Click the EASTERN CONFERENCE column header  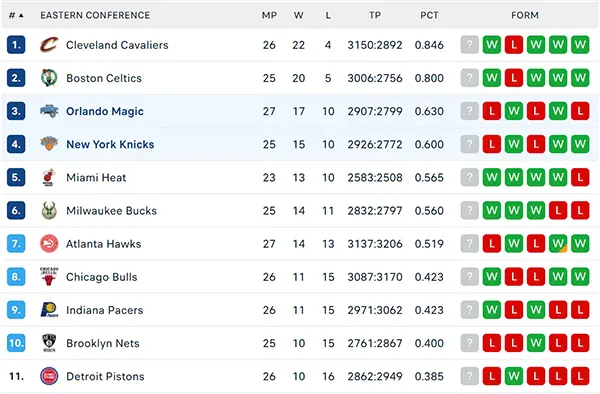[x=95, y=15]
